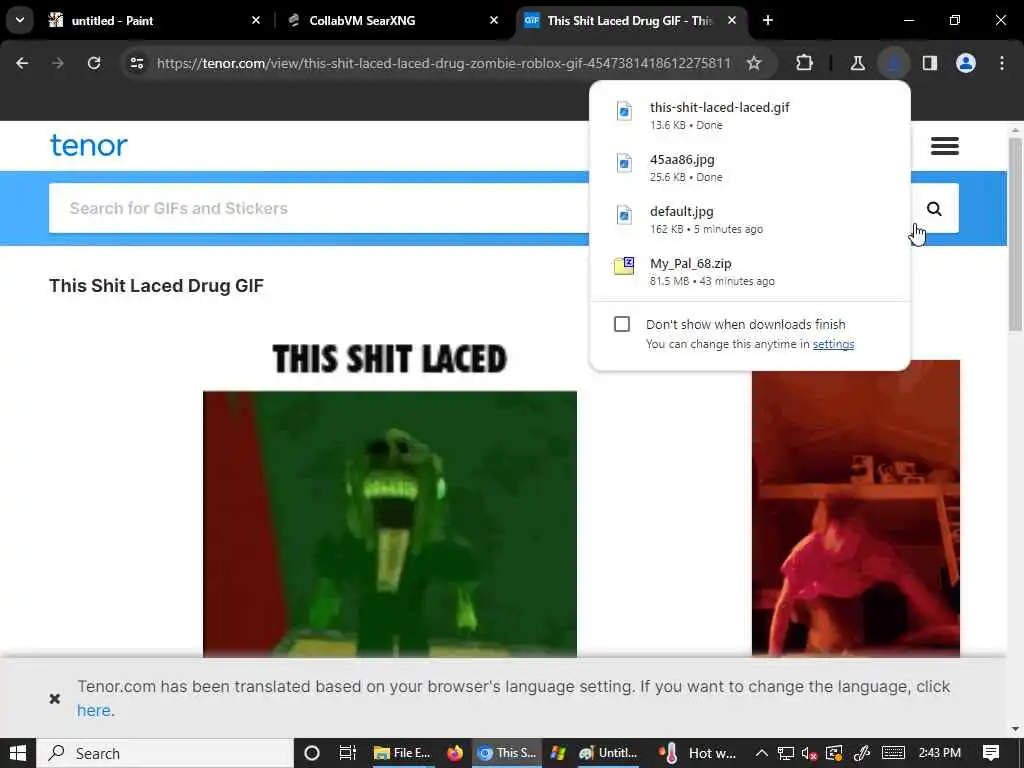Open this-shit-laced-laced.gif download
The image size is (1024, 768).
pos(750,116)
